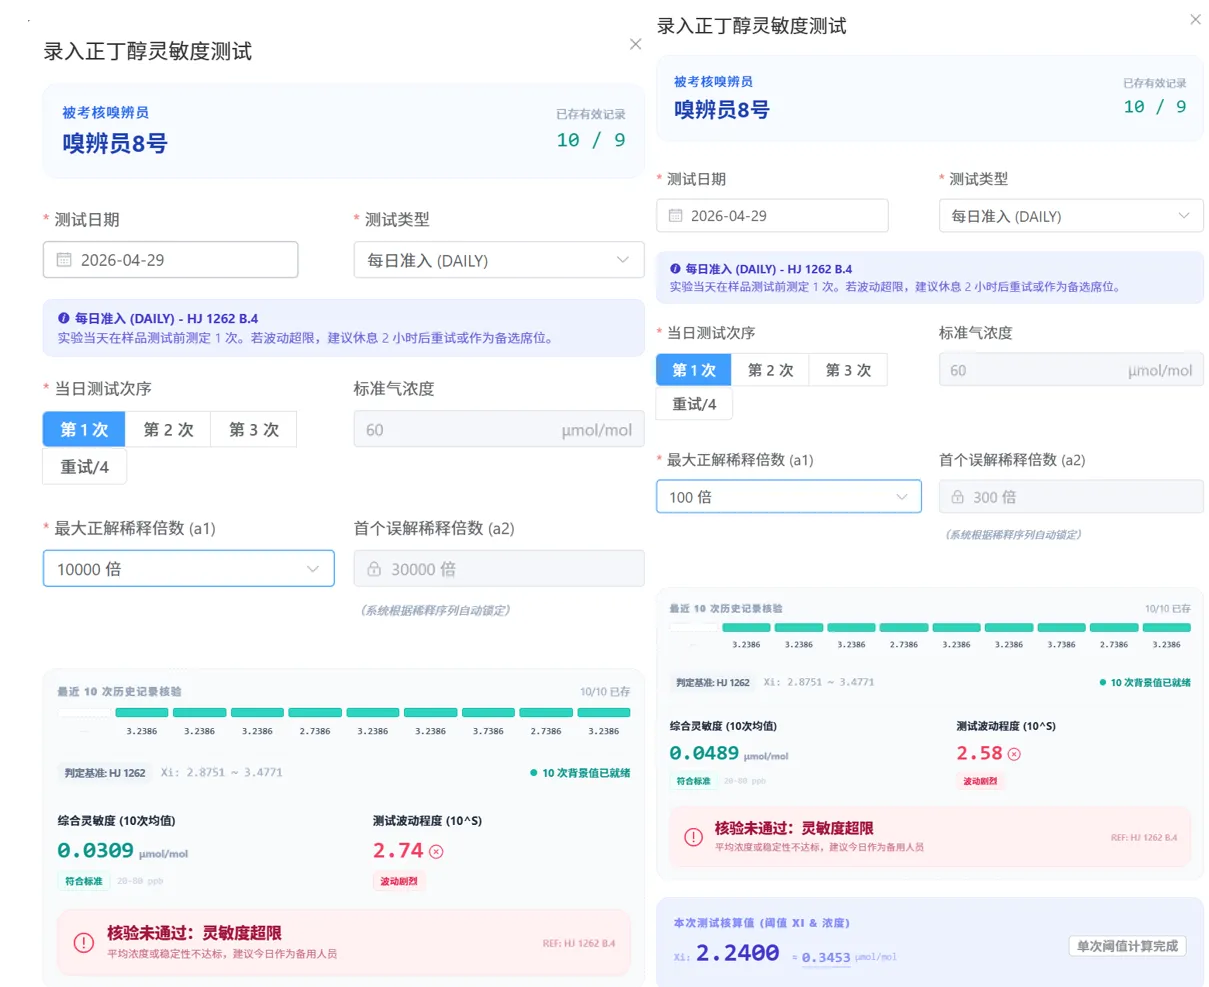Viewport: 1209px width, 987px height.
Task: Click 10 次背景值已就绪 status in left dialog
Action: [x=580, y=773]
